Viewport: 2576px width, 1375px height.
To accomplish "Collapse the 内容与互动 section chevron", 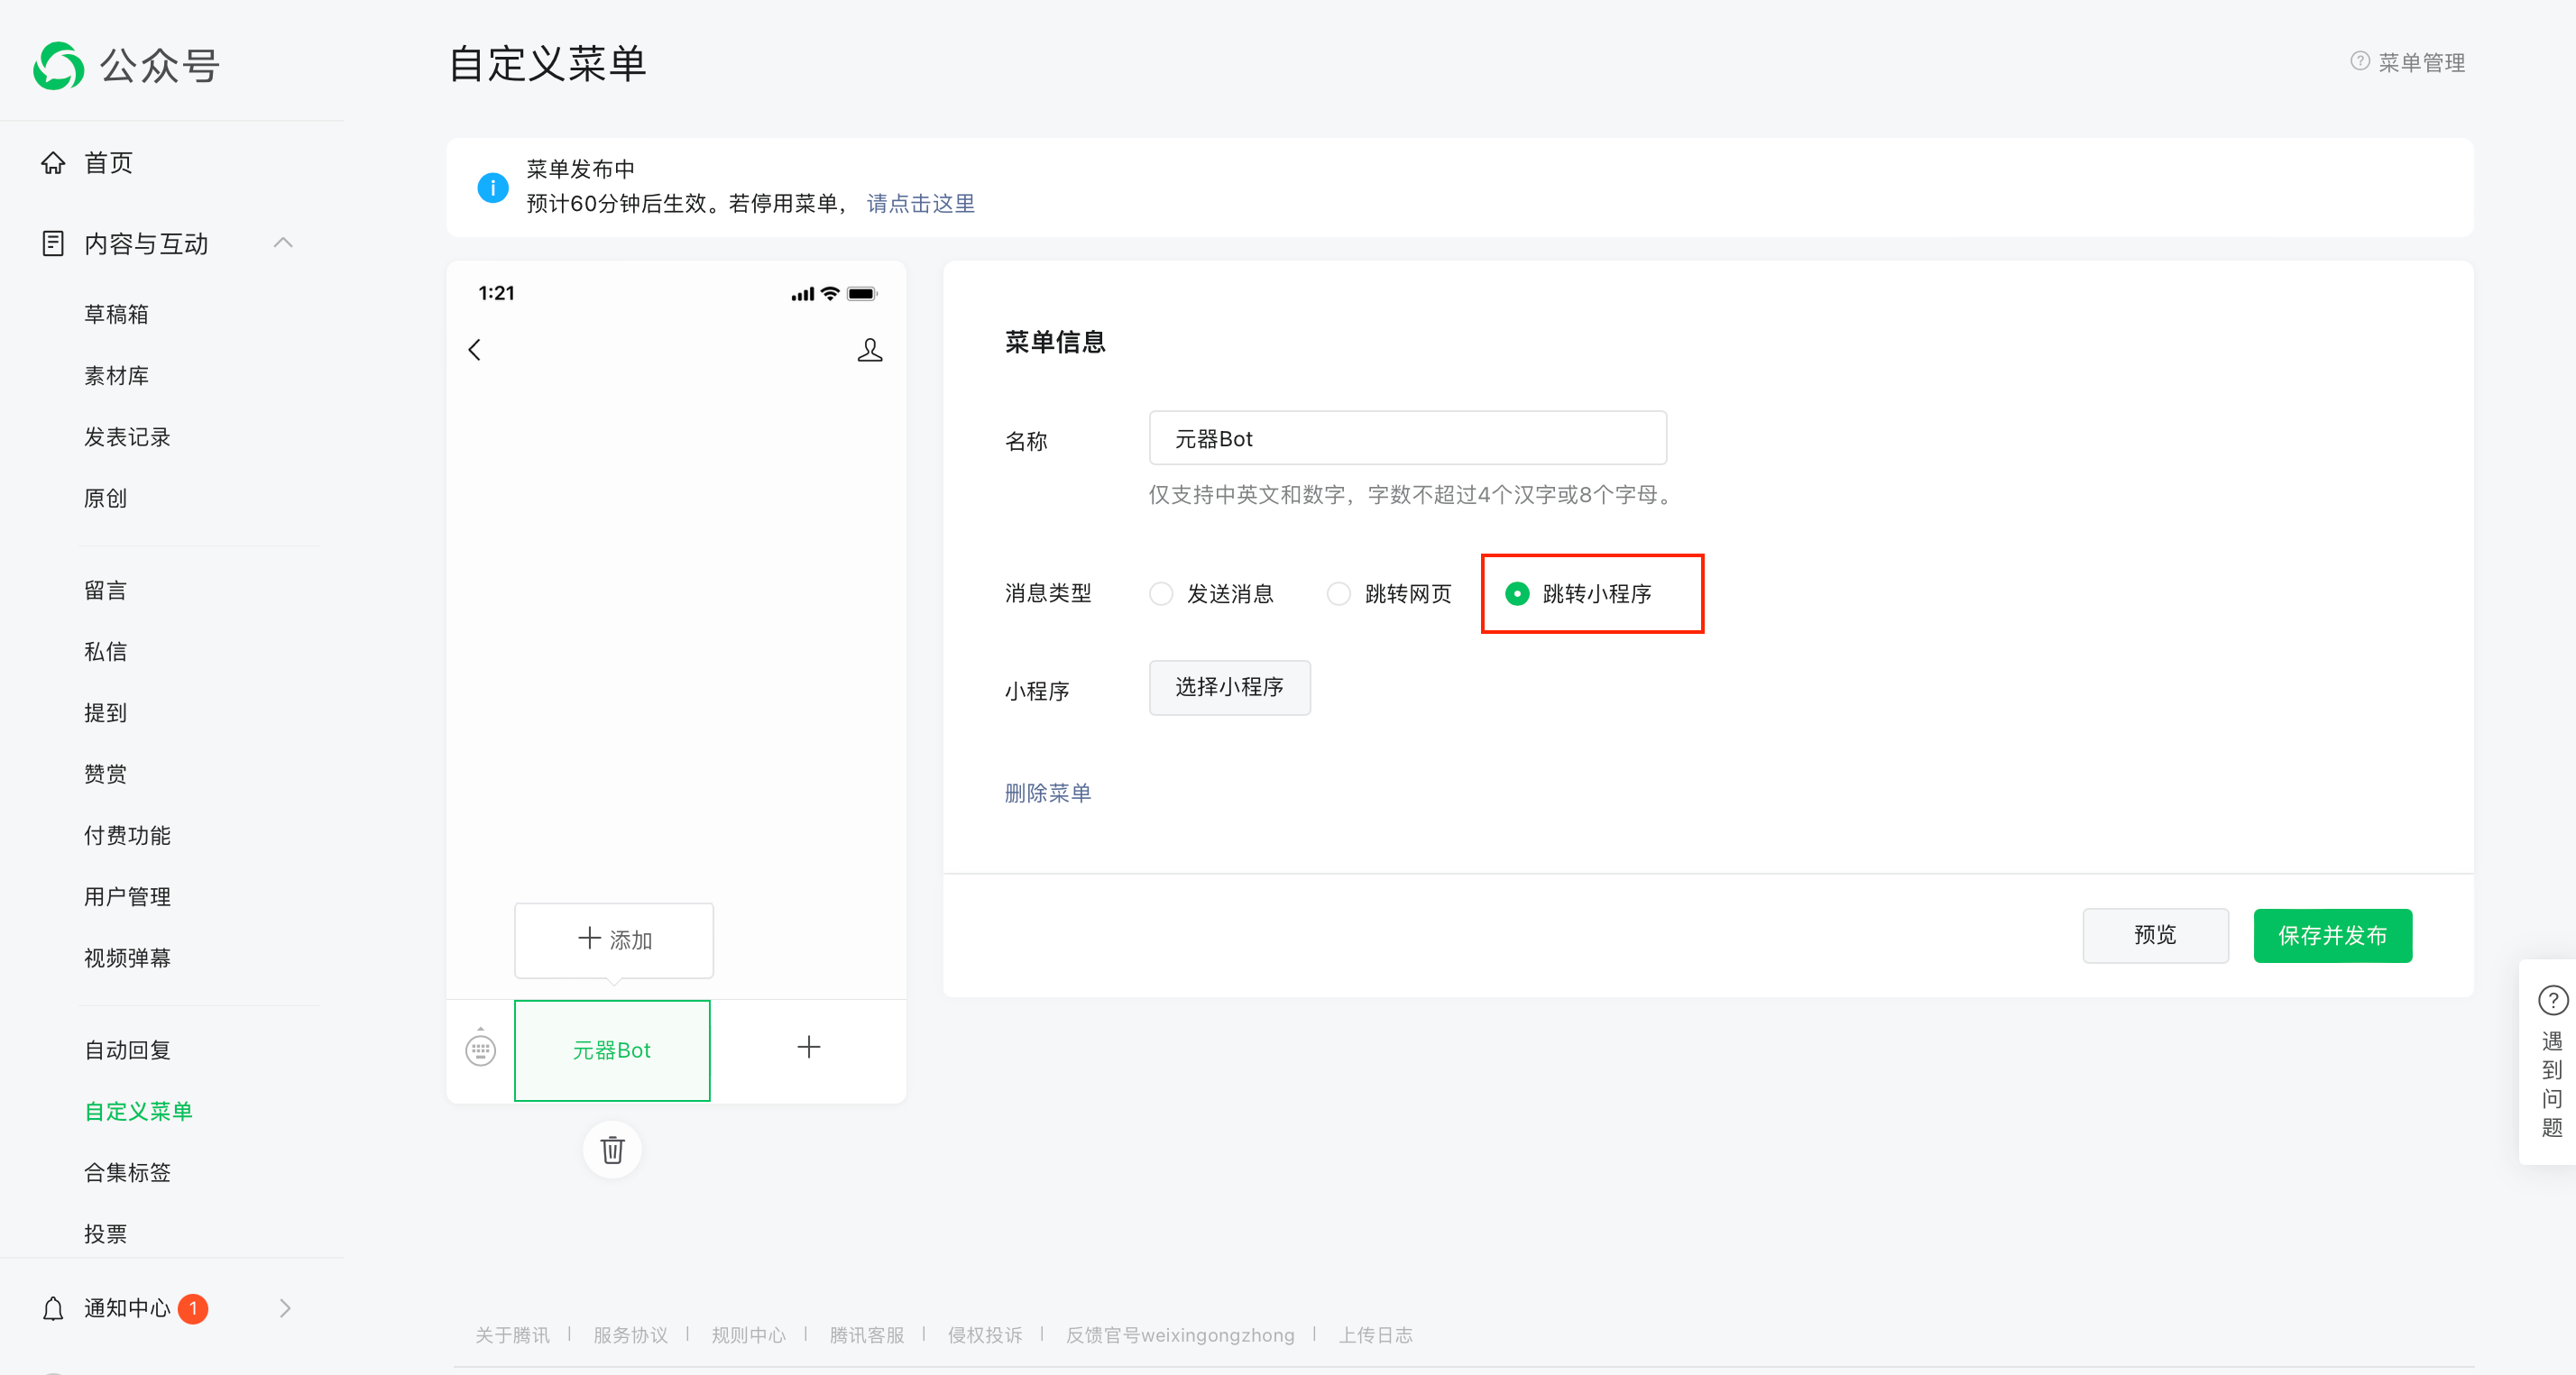I will 283,243.
